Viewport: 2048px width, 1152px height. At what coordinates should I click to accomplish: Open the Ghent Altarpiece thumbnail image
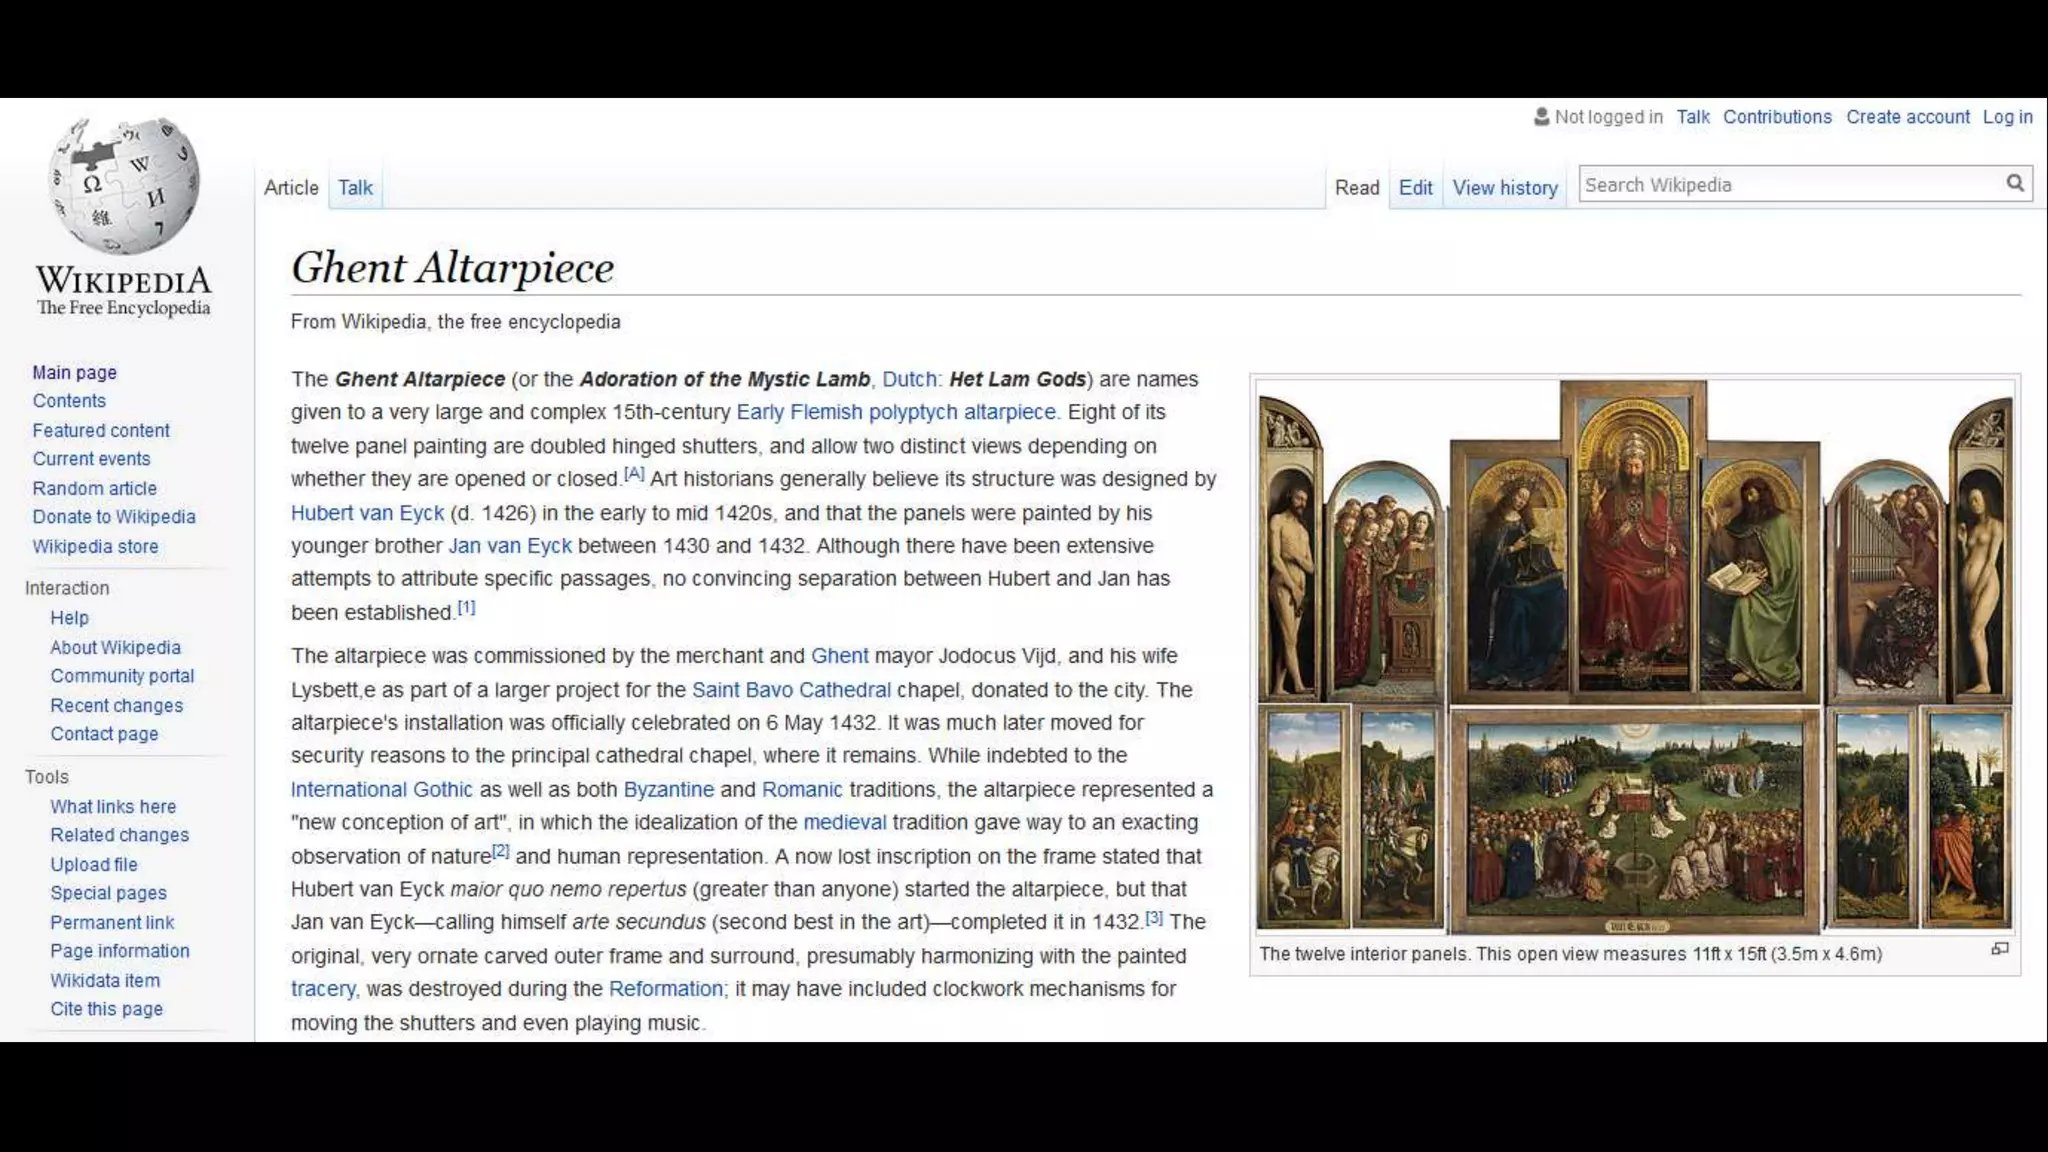tap(1634, 656)
